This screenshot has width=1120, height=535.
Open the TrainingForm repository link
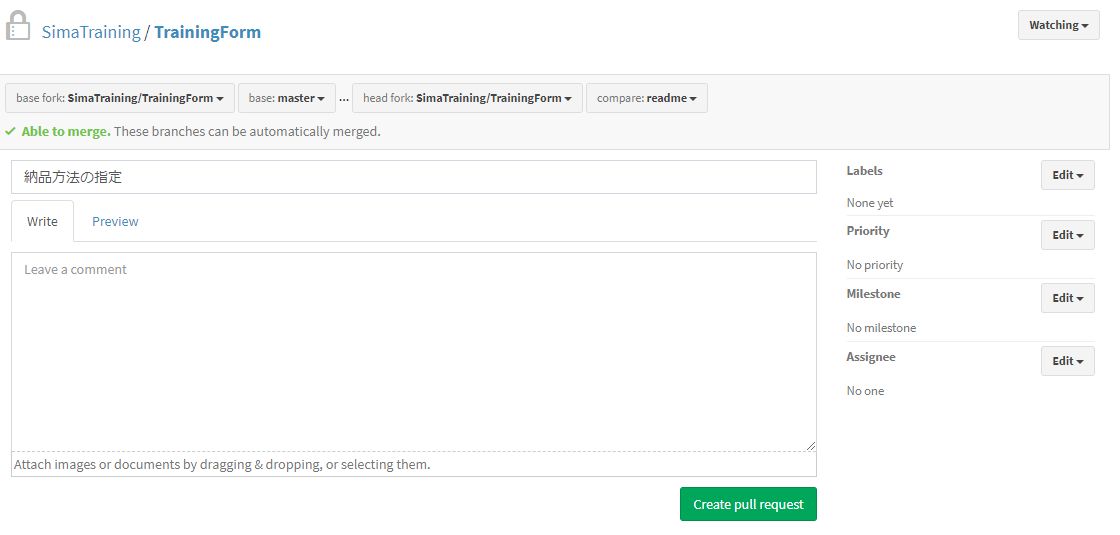coord(207,32)
